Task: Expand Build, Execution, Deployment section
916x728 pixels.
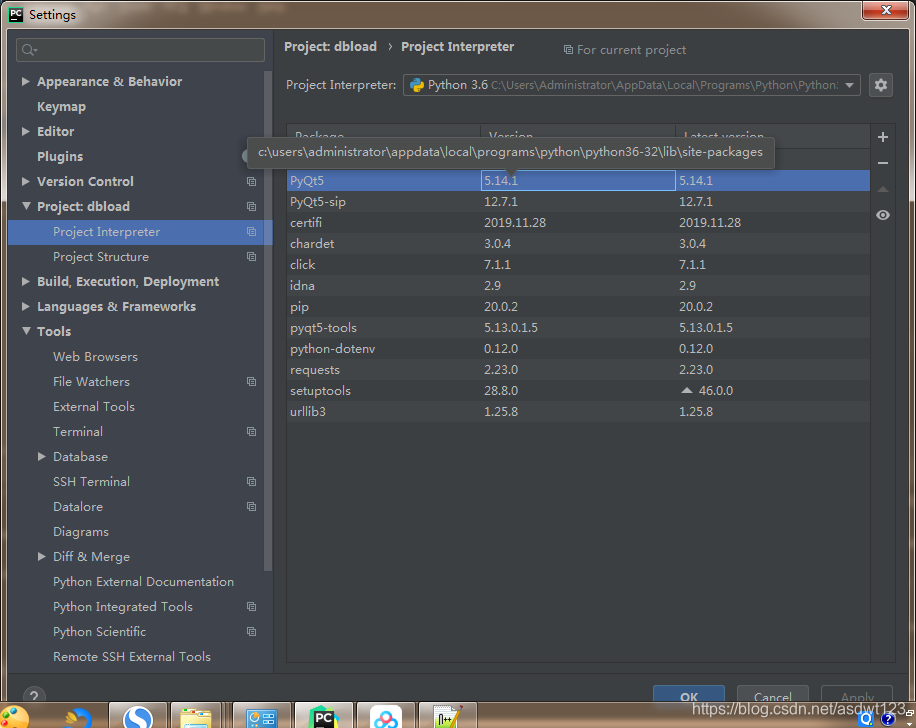Action: click(26, 282)
